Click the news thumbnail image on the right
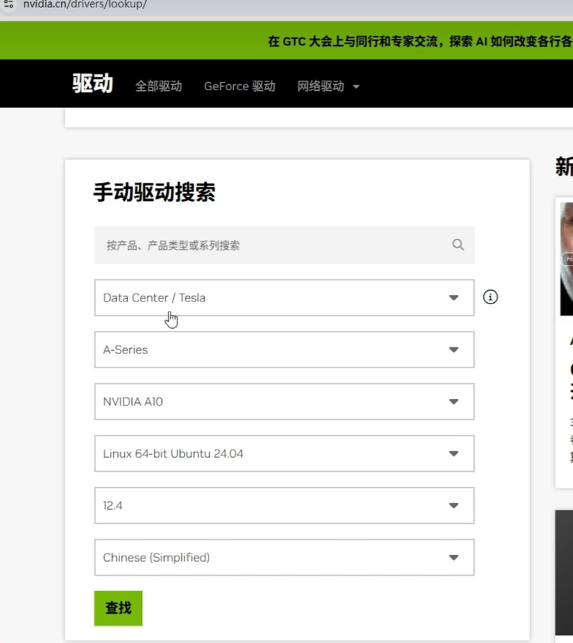The width and height of the screenshot is (573, 643). pyautogui.click(x=566, y=259)
